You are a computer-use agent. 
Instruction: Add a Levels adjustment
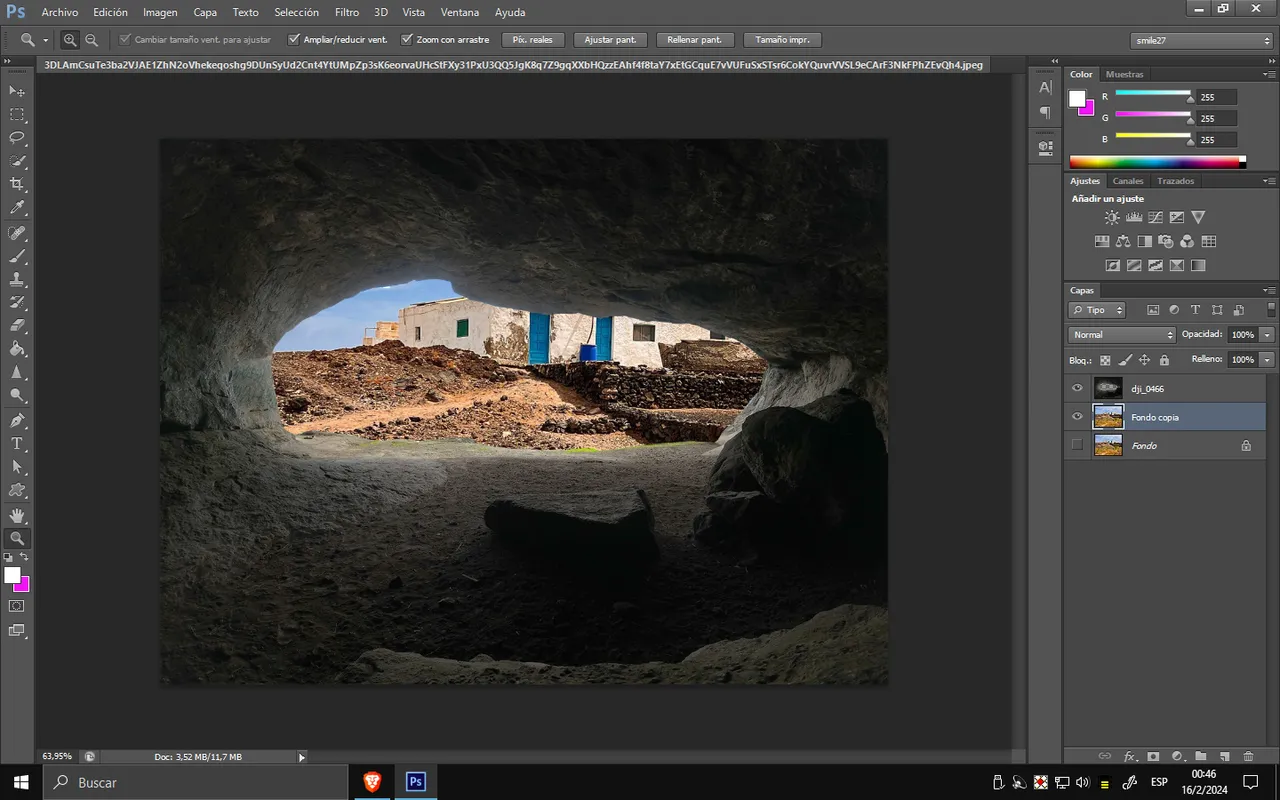1134,217
